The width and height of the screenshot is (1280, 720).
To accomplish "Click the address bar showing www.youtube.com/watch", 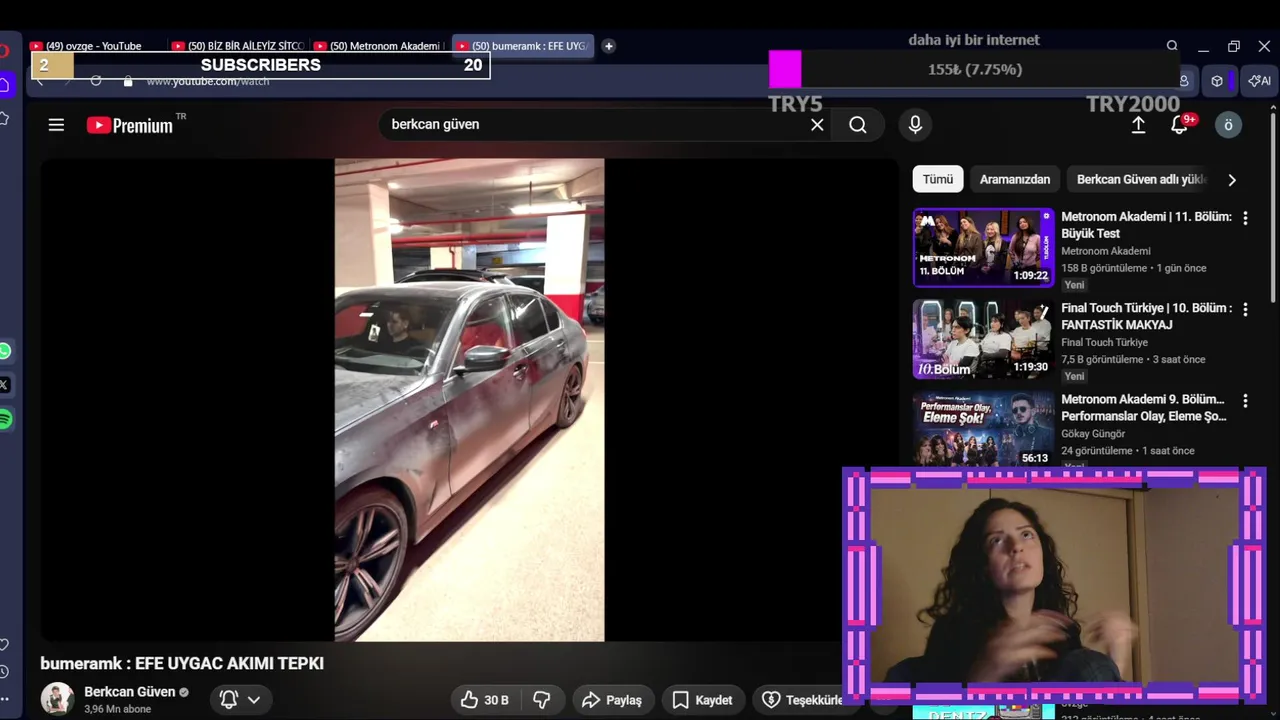I will pos(208,82).
